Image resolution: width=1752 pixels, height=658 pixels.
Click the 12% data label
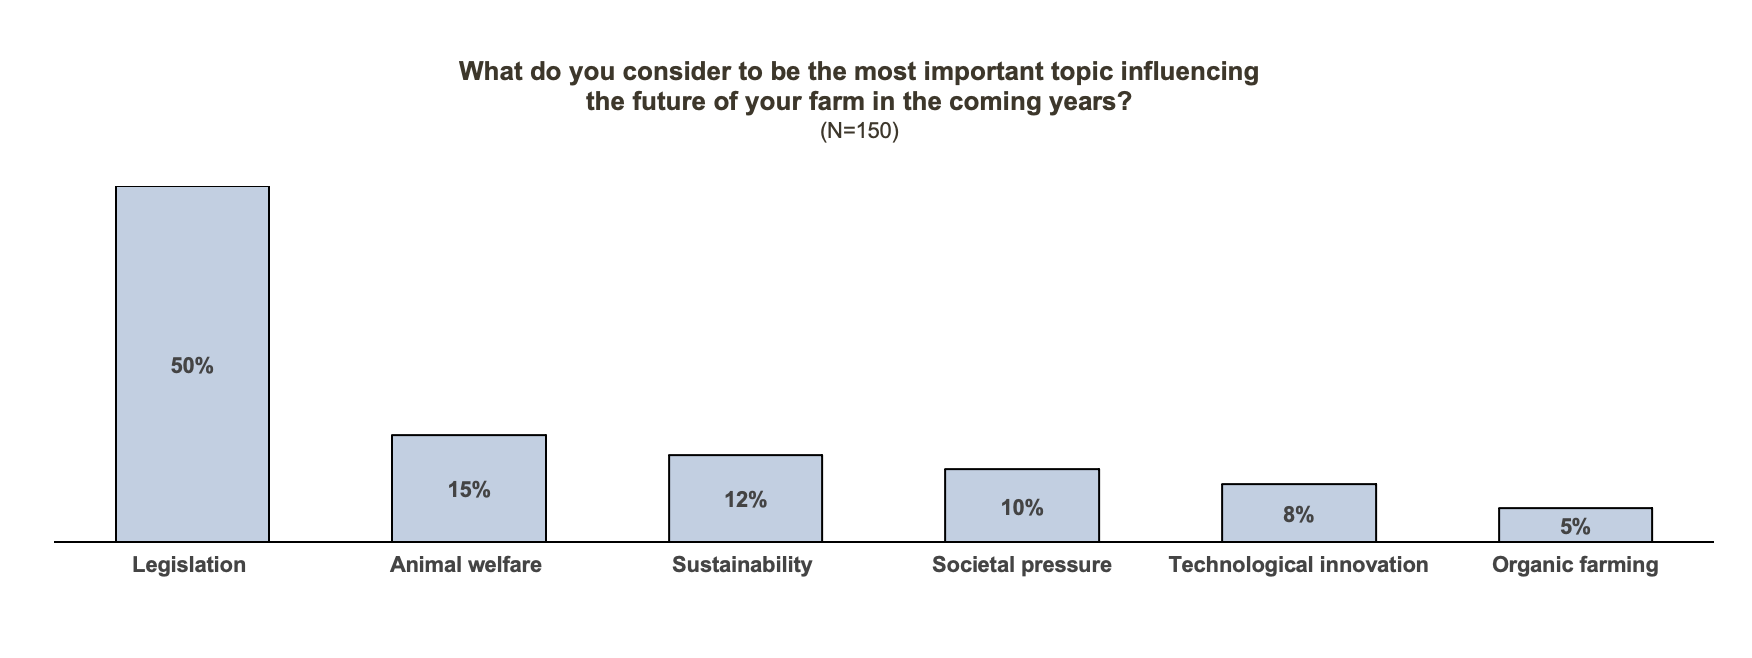[745, 500]
